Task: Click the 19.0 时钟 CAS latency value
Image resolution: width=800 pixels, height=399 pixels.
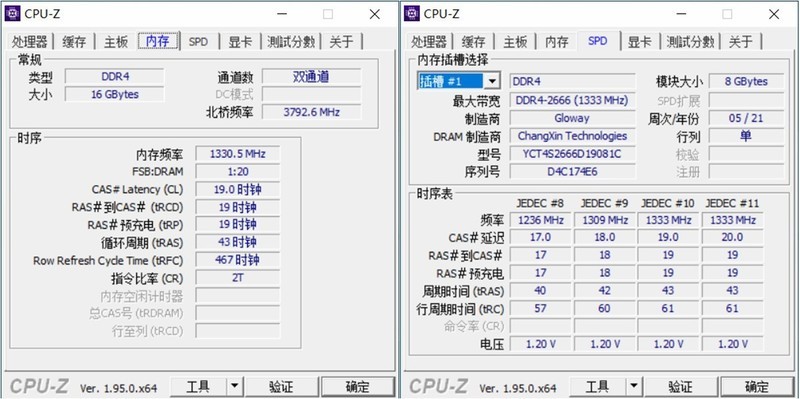Action: [238, 189]
